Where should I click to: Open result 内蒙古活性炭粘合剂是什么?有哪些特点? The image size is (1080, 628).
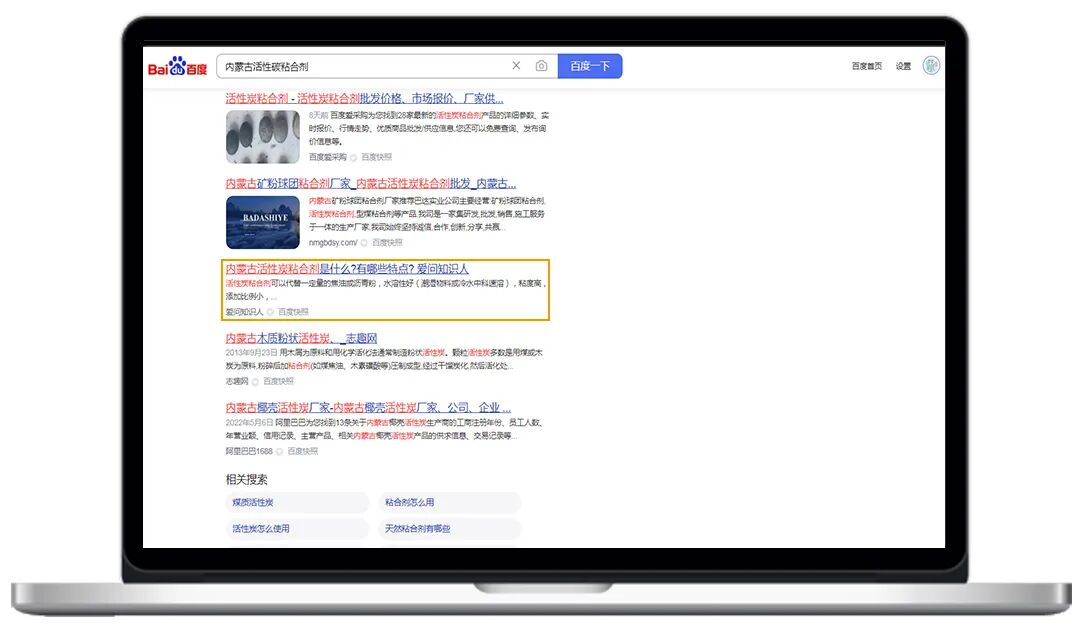tap(346, 269)
